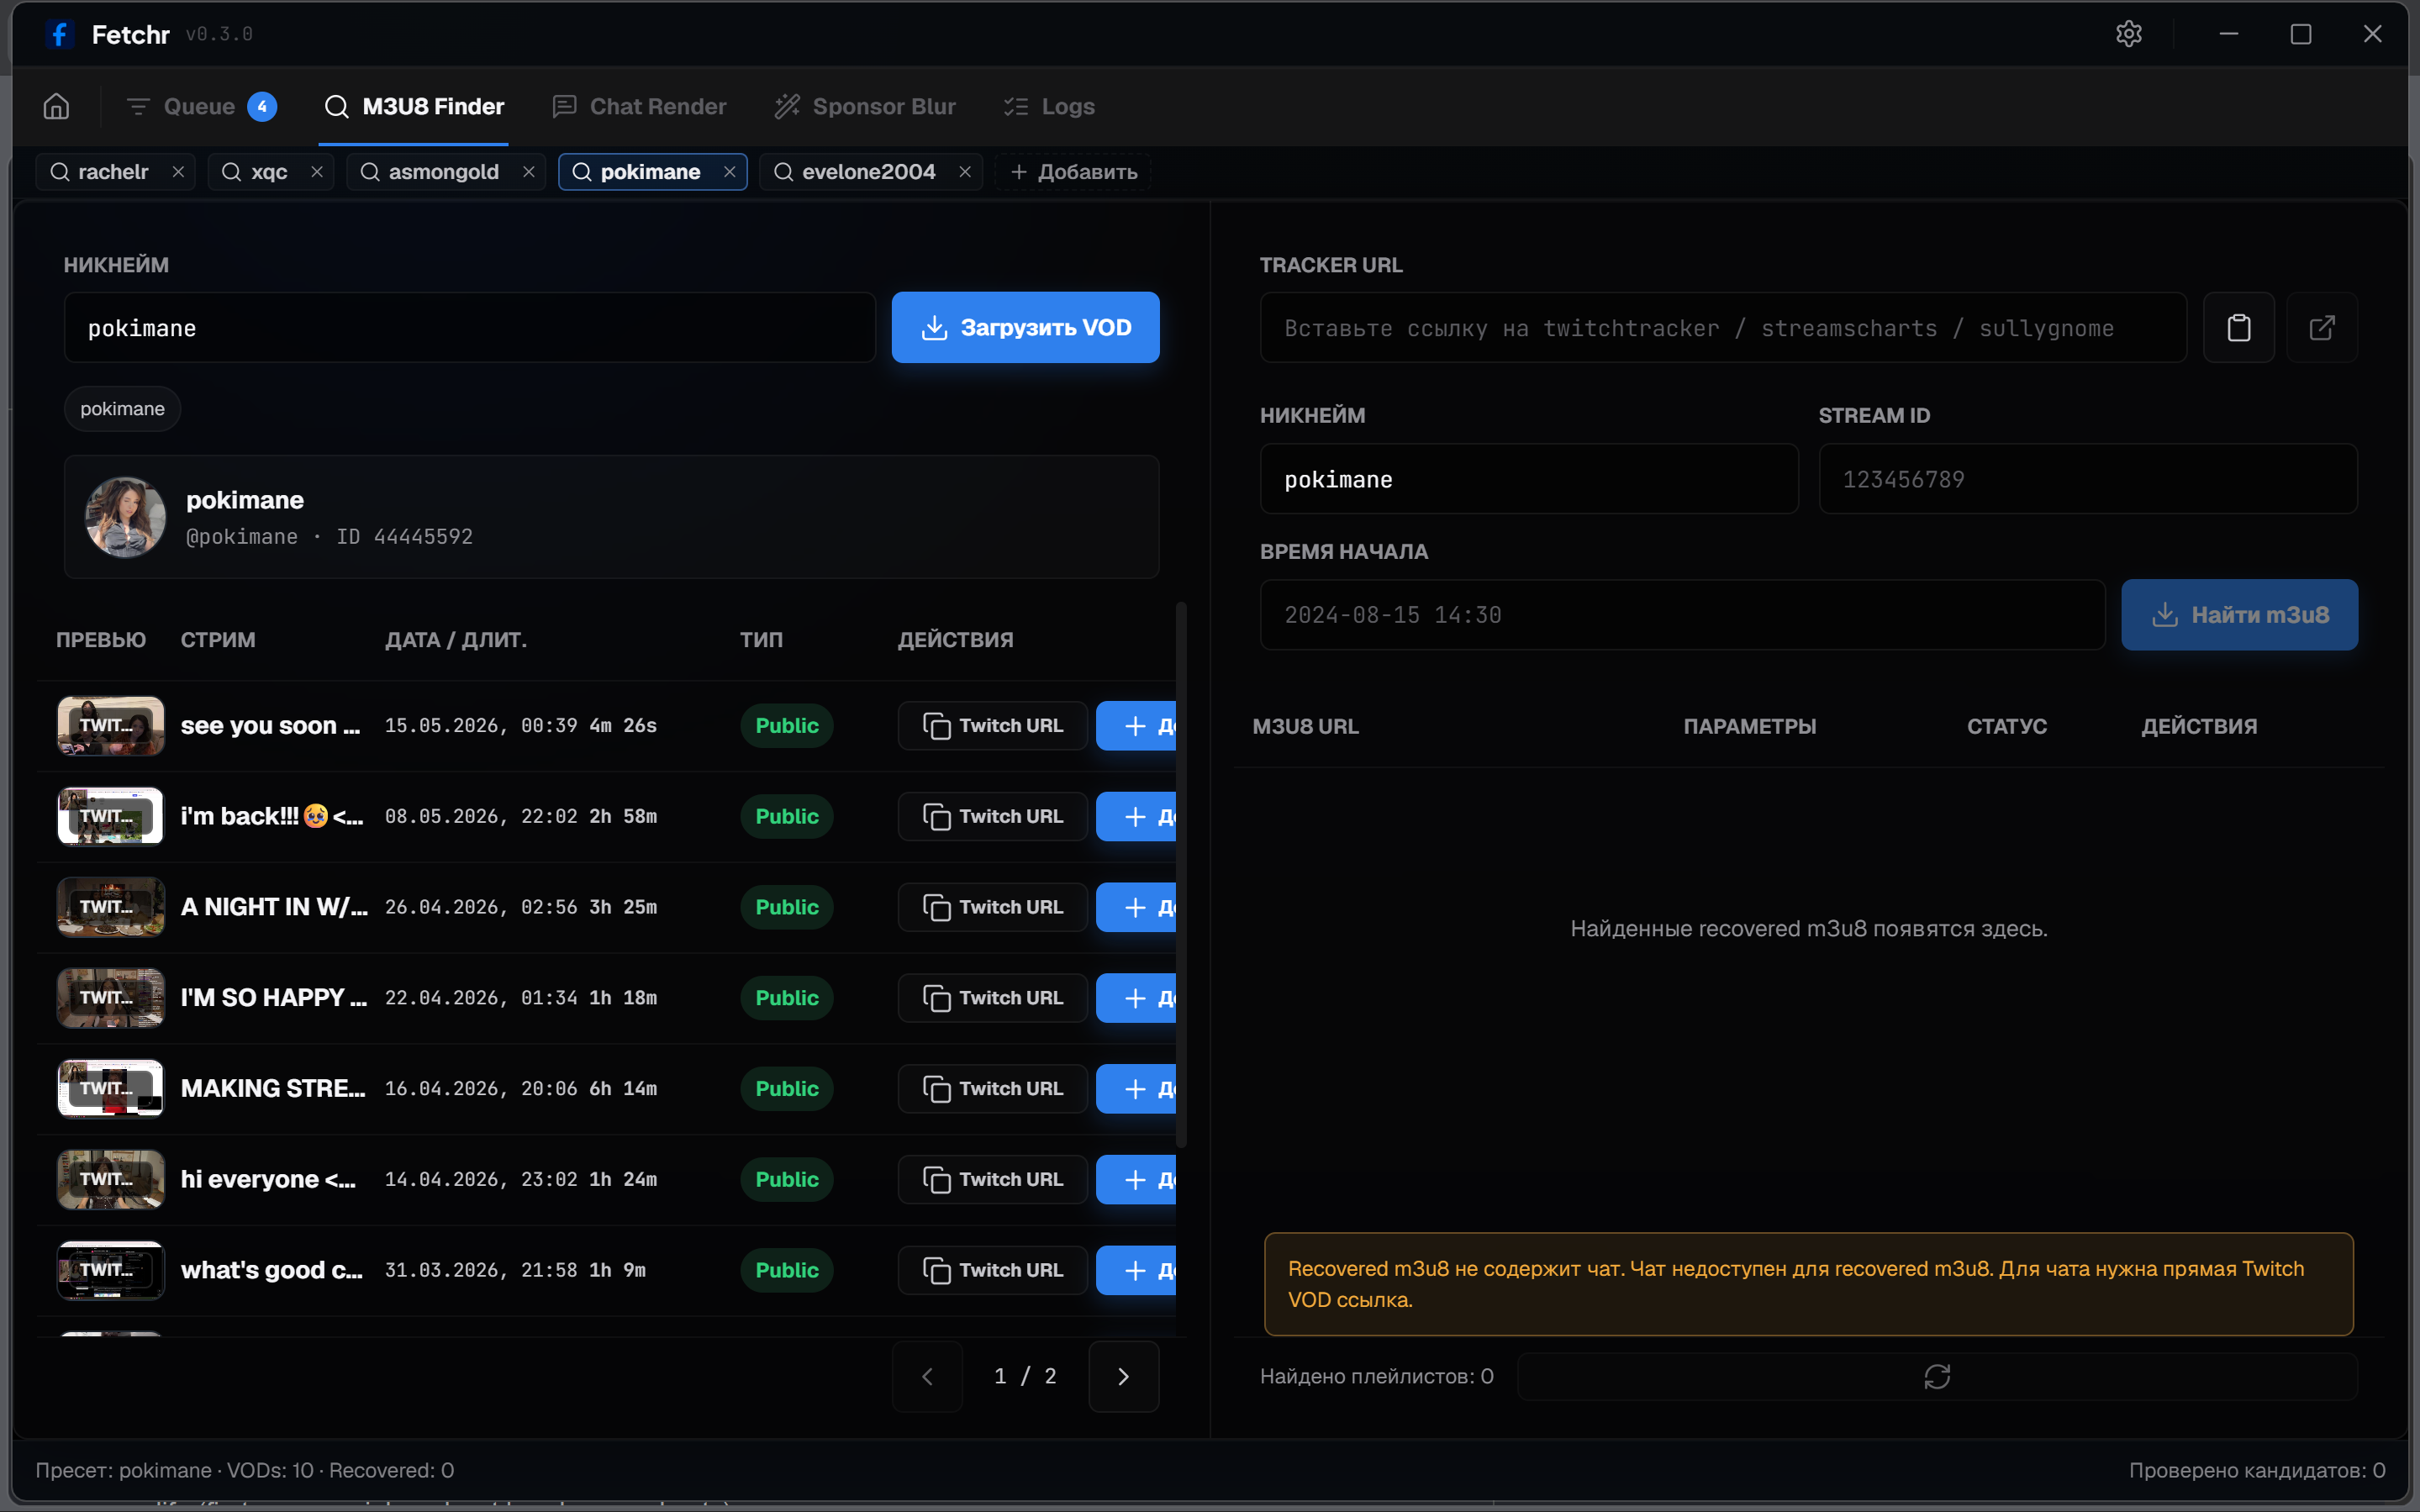Screen dimensions: 2420x1512
Task: Add 'A NIGHT IN W/' VOD to queue
Action: pyautogui.click(x=1137, y=907)
